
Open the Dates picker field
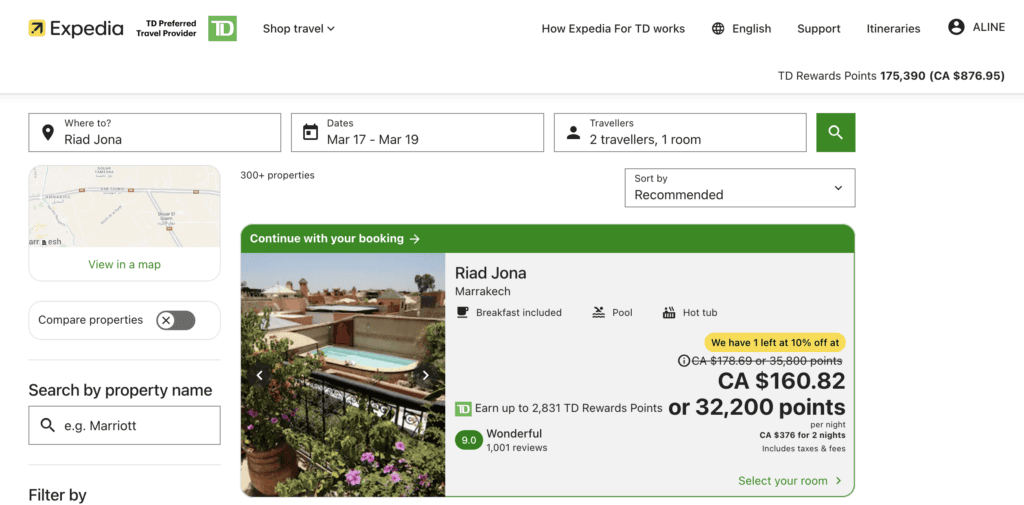[417, 132]
